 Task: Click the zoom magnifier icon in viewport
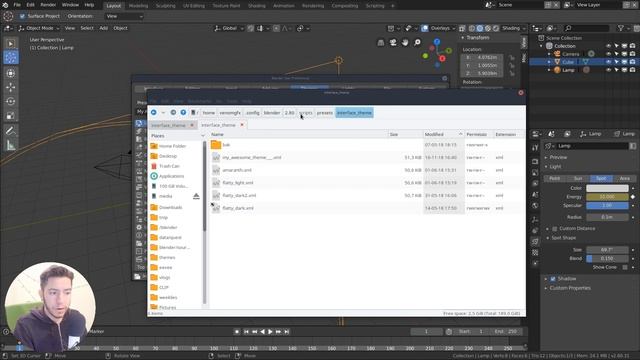coord(417,42)
